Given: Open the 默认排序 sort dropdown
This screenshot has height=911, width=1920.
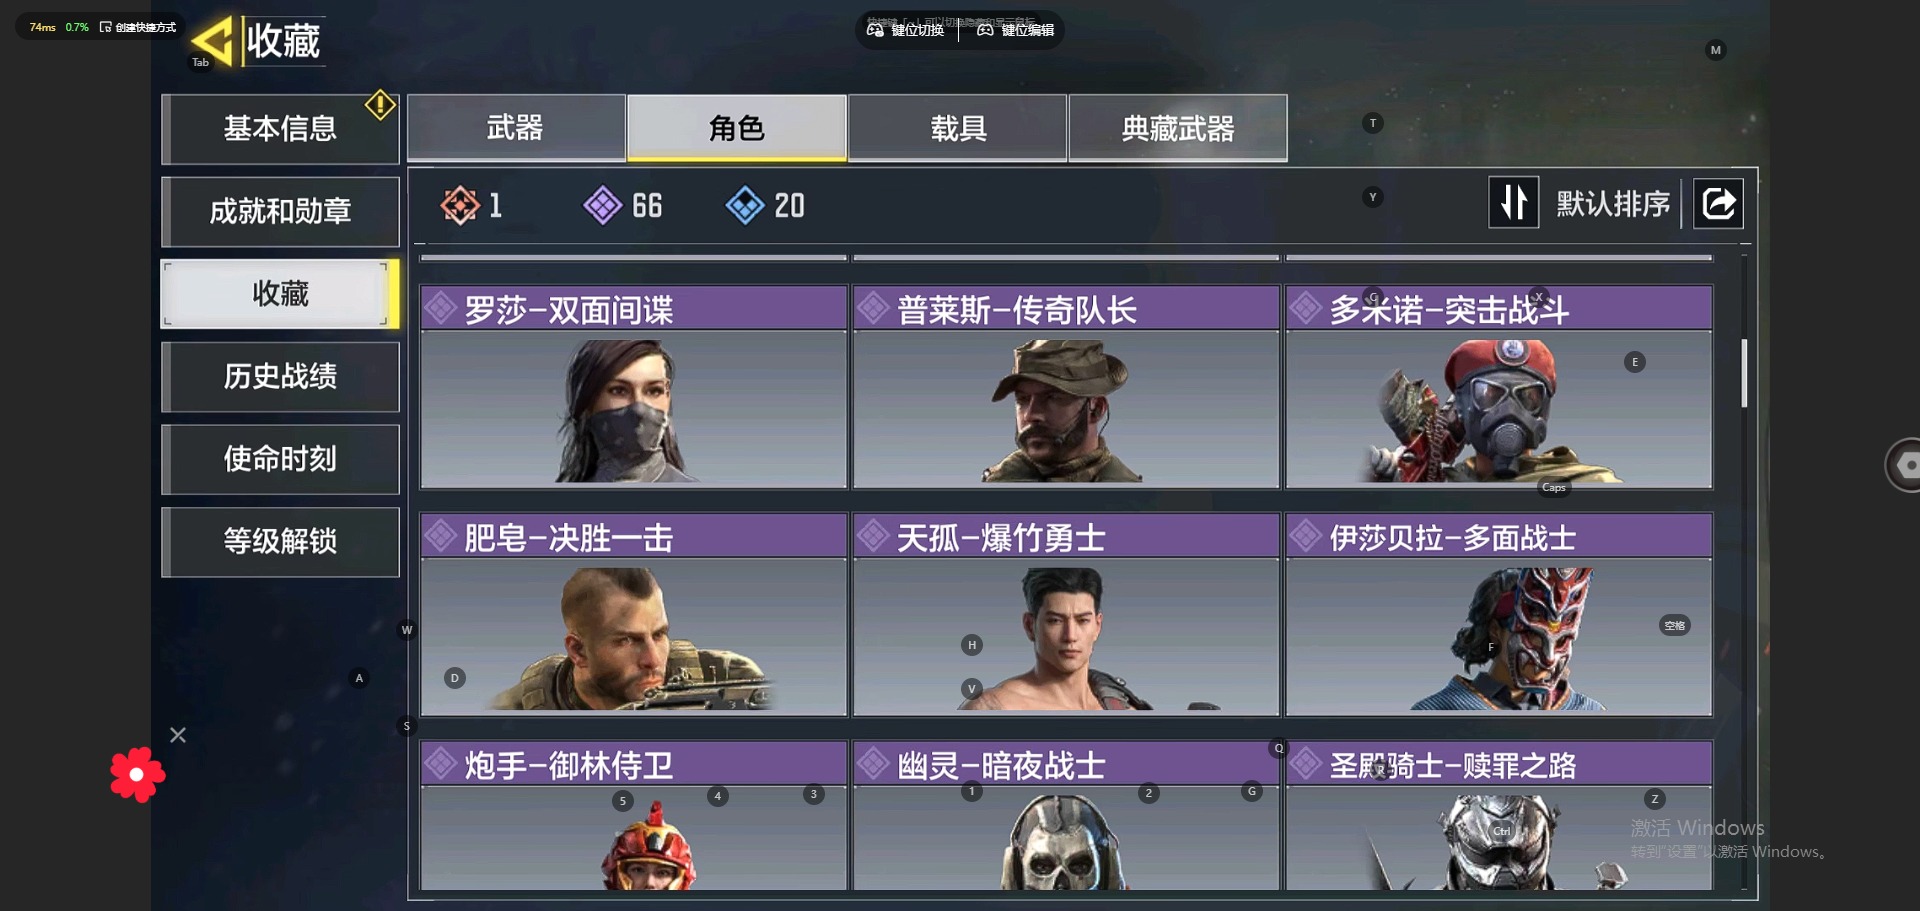Looking at the screenshot, I should (1613, 204).
